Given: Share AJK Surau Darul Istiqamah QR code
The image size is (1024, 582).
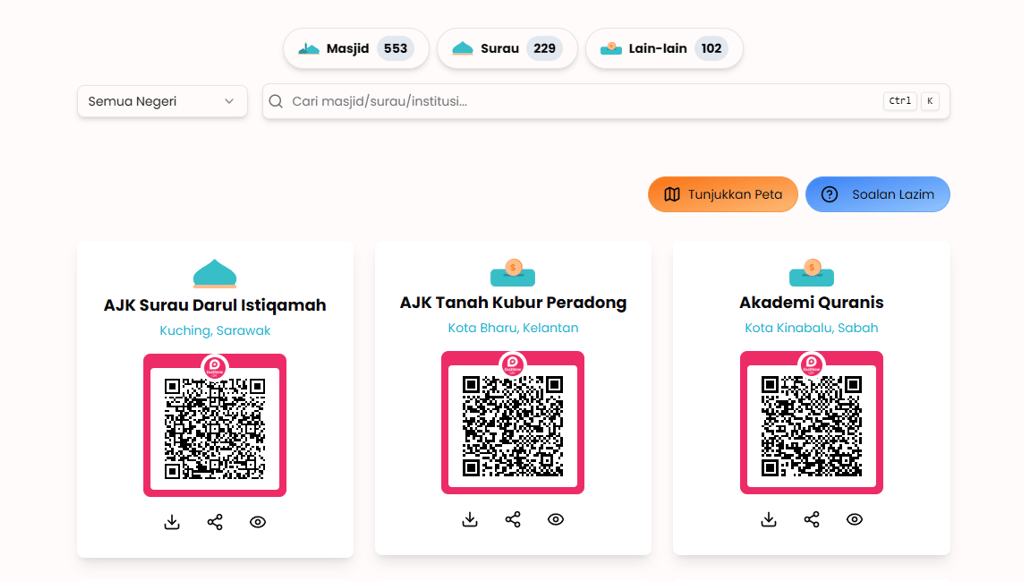Looking at the screenshot, I should 215,522.
